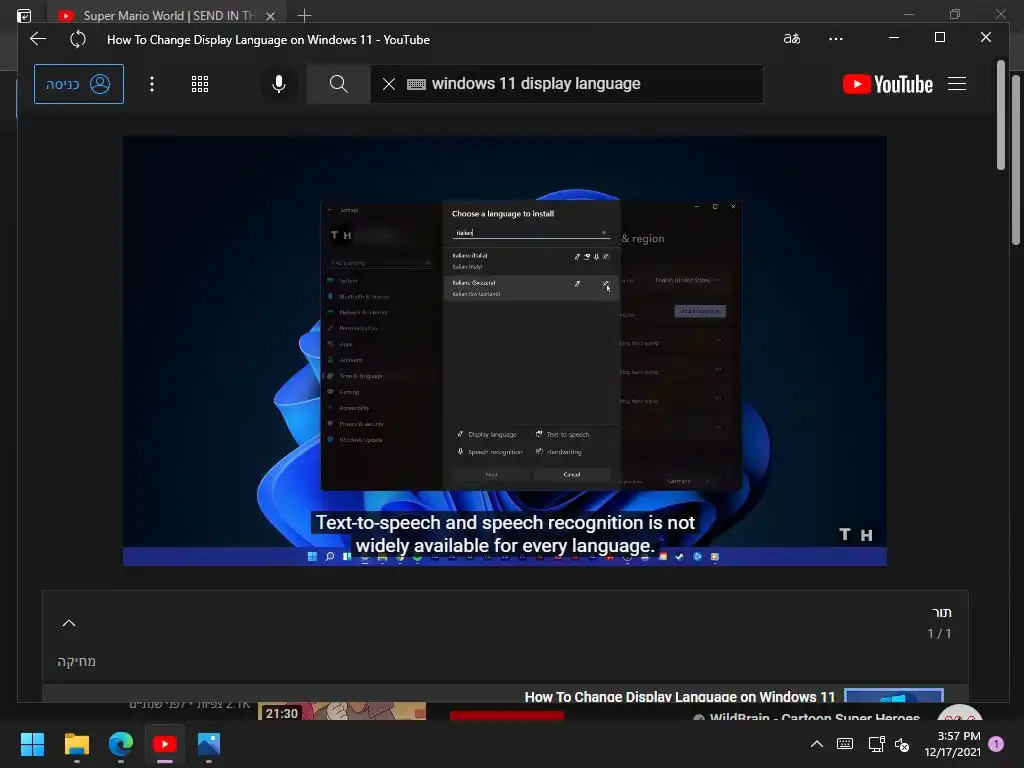Click the video player area
1024x768 pixels.
(505, 350)
